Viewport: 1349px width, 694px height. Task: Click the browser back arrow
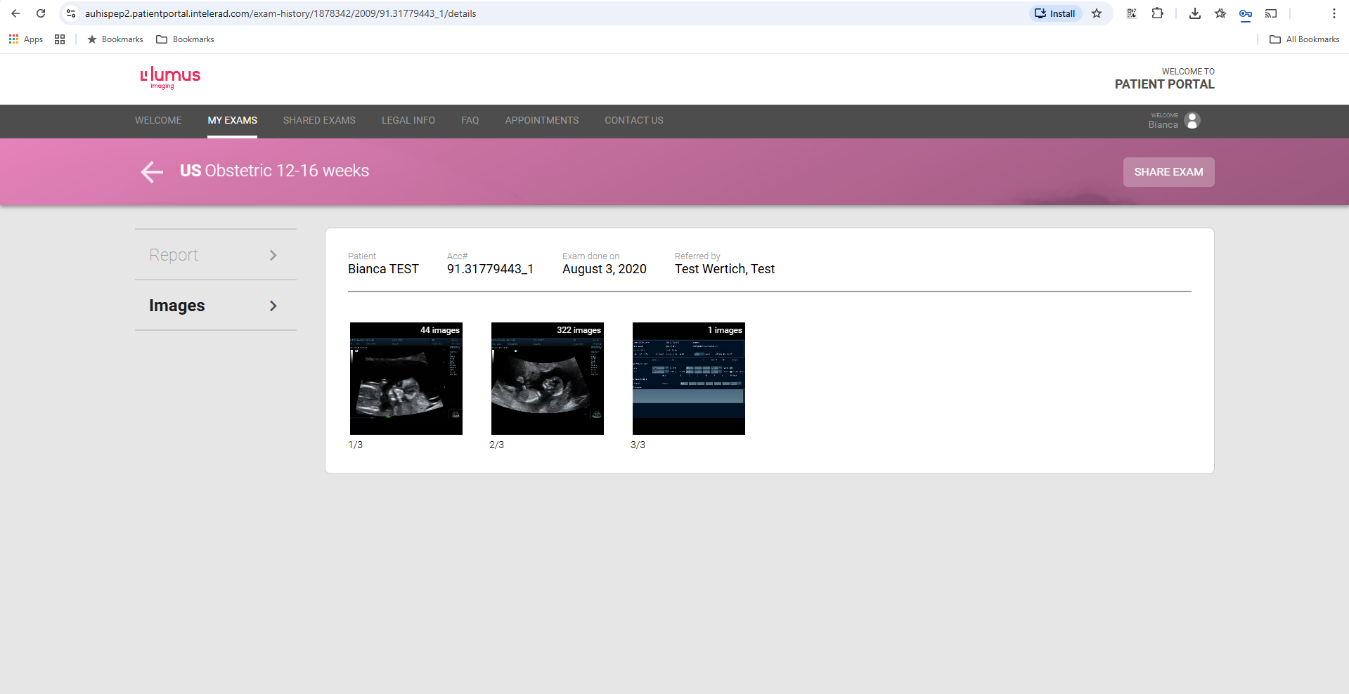(x=15, y=13)
